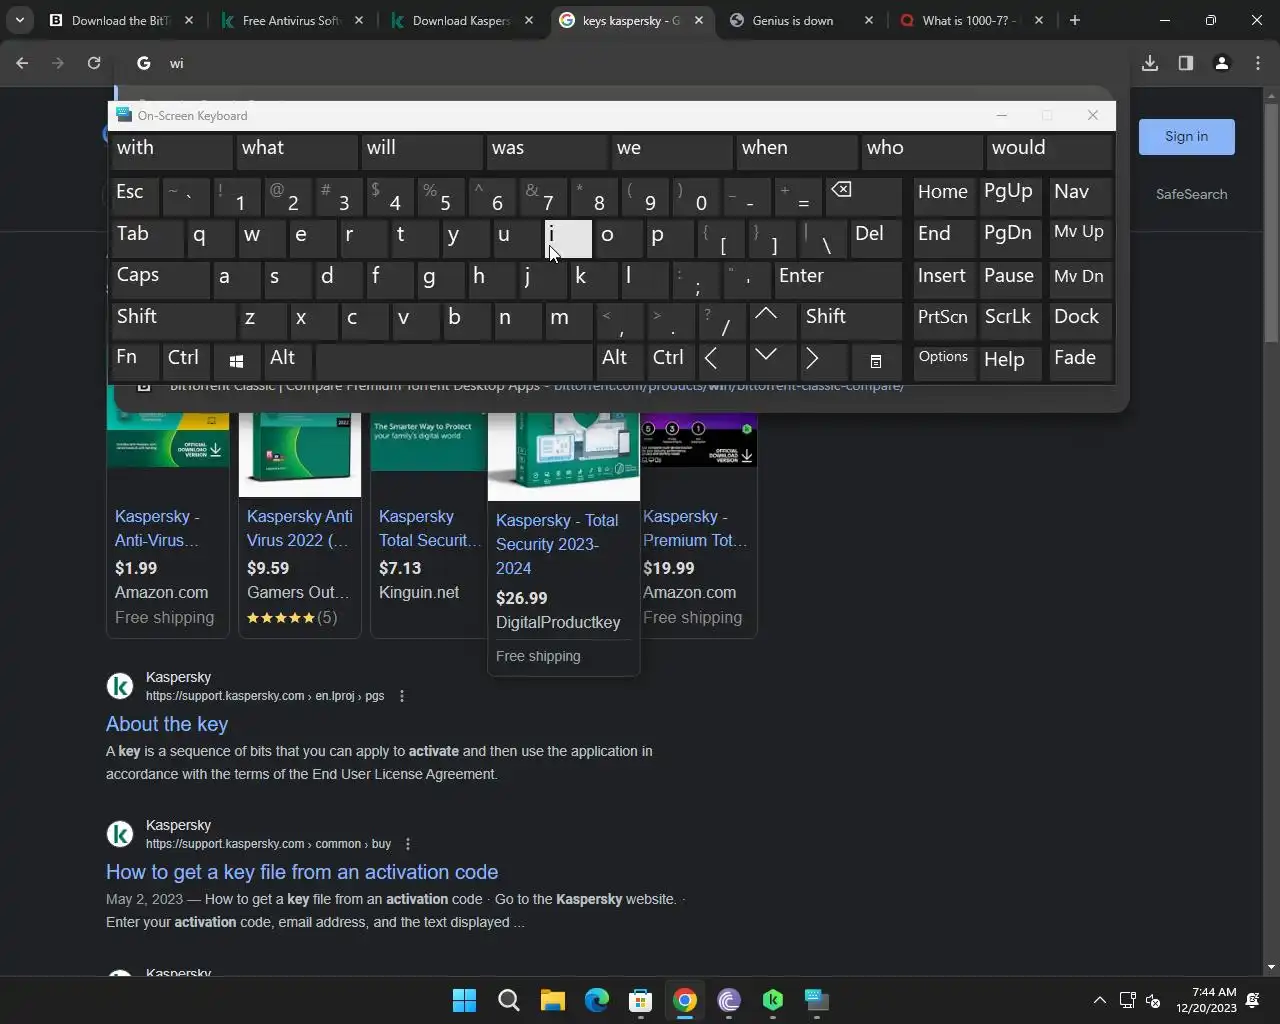Toggle the left Shift key
The image size is (1280, 1024).
tap(172, 320)
